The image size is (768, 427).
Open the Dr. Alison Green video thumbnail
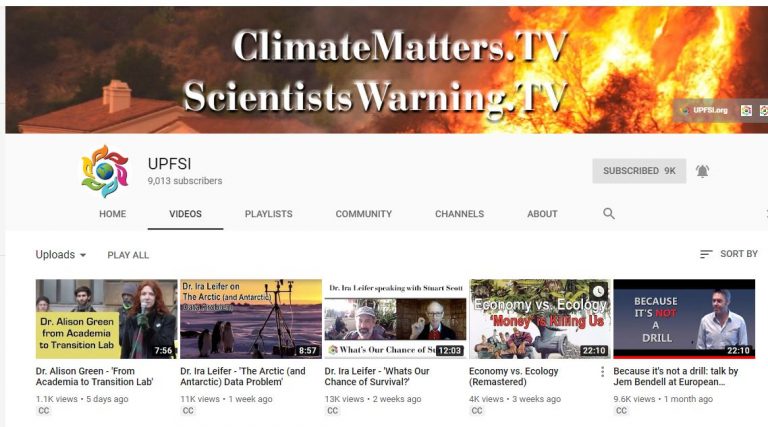point(106,319)
